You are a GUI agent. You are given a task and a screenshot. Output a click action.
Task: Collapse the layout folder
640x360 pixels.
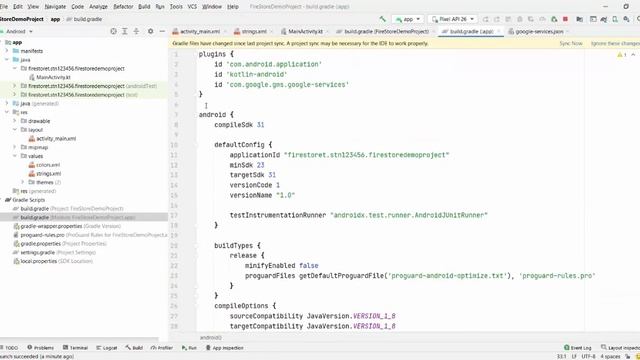[14, 129]
